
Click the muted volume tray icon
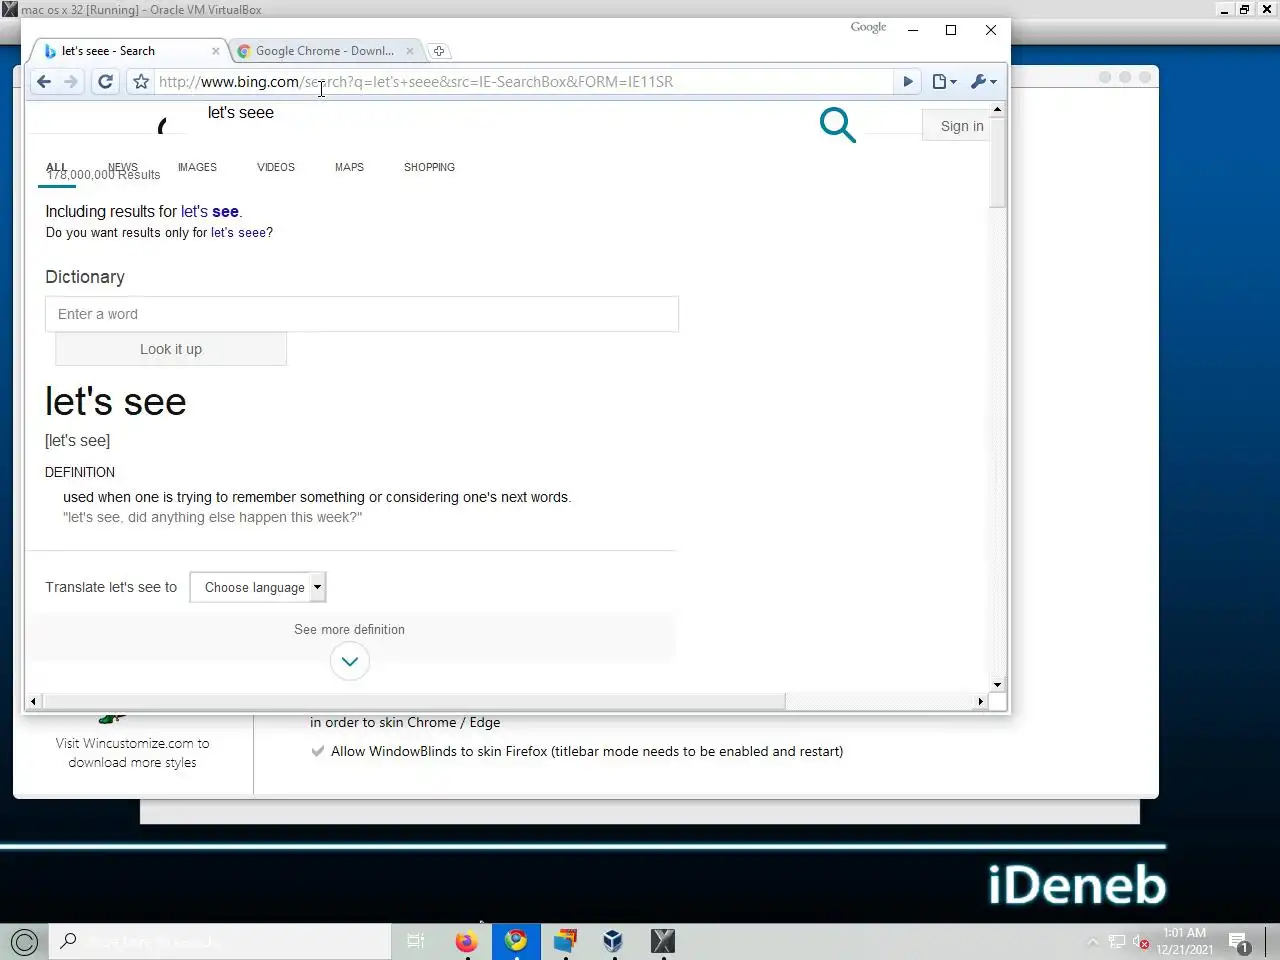tap(1141, 942)
